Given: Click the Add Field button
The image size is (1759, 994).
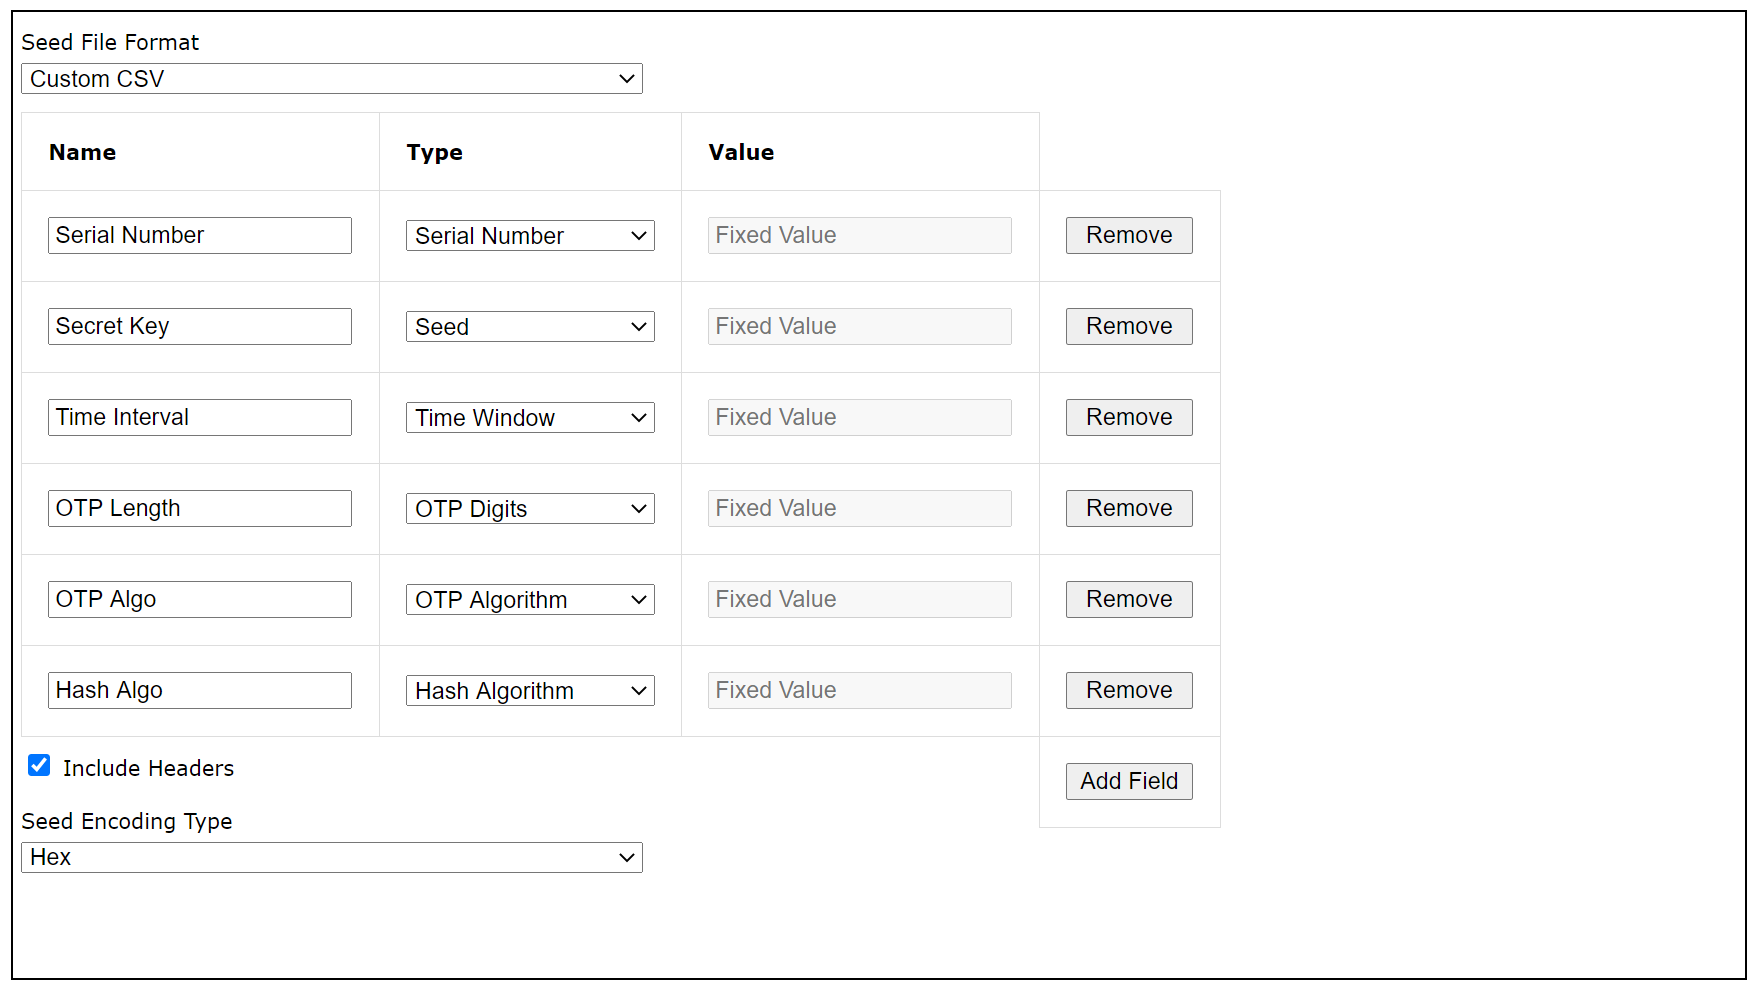Looking at the screenshot, I should (x=1129, y=782).
